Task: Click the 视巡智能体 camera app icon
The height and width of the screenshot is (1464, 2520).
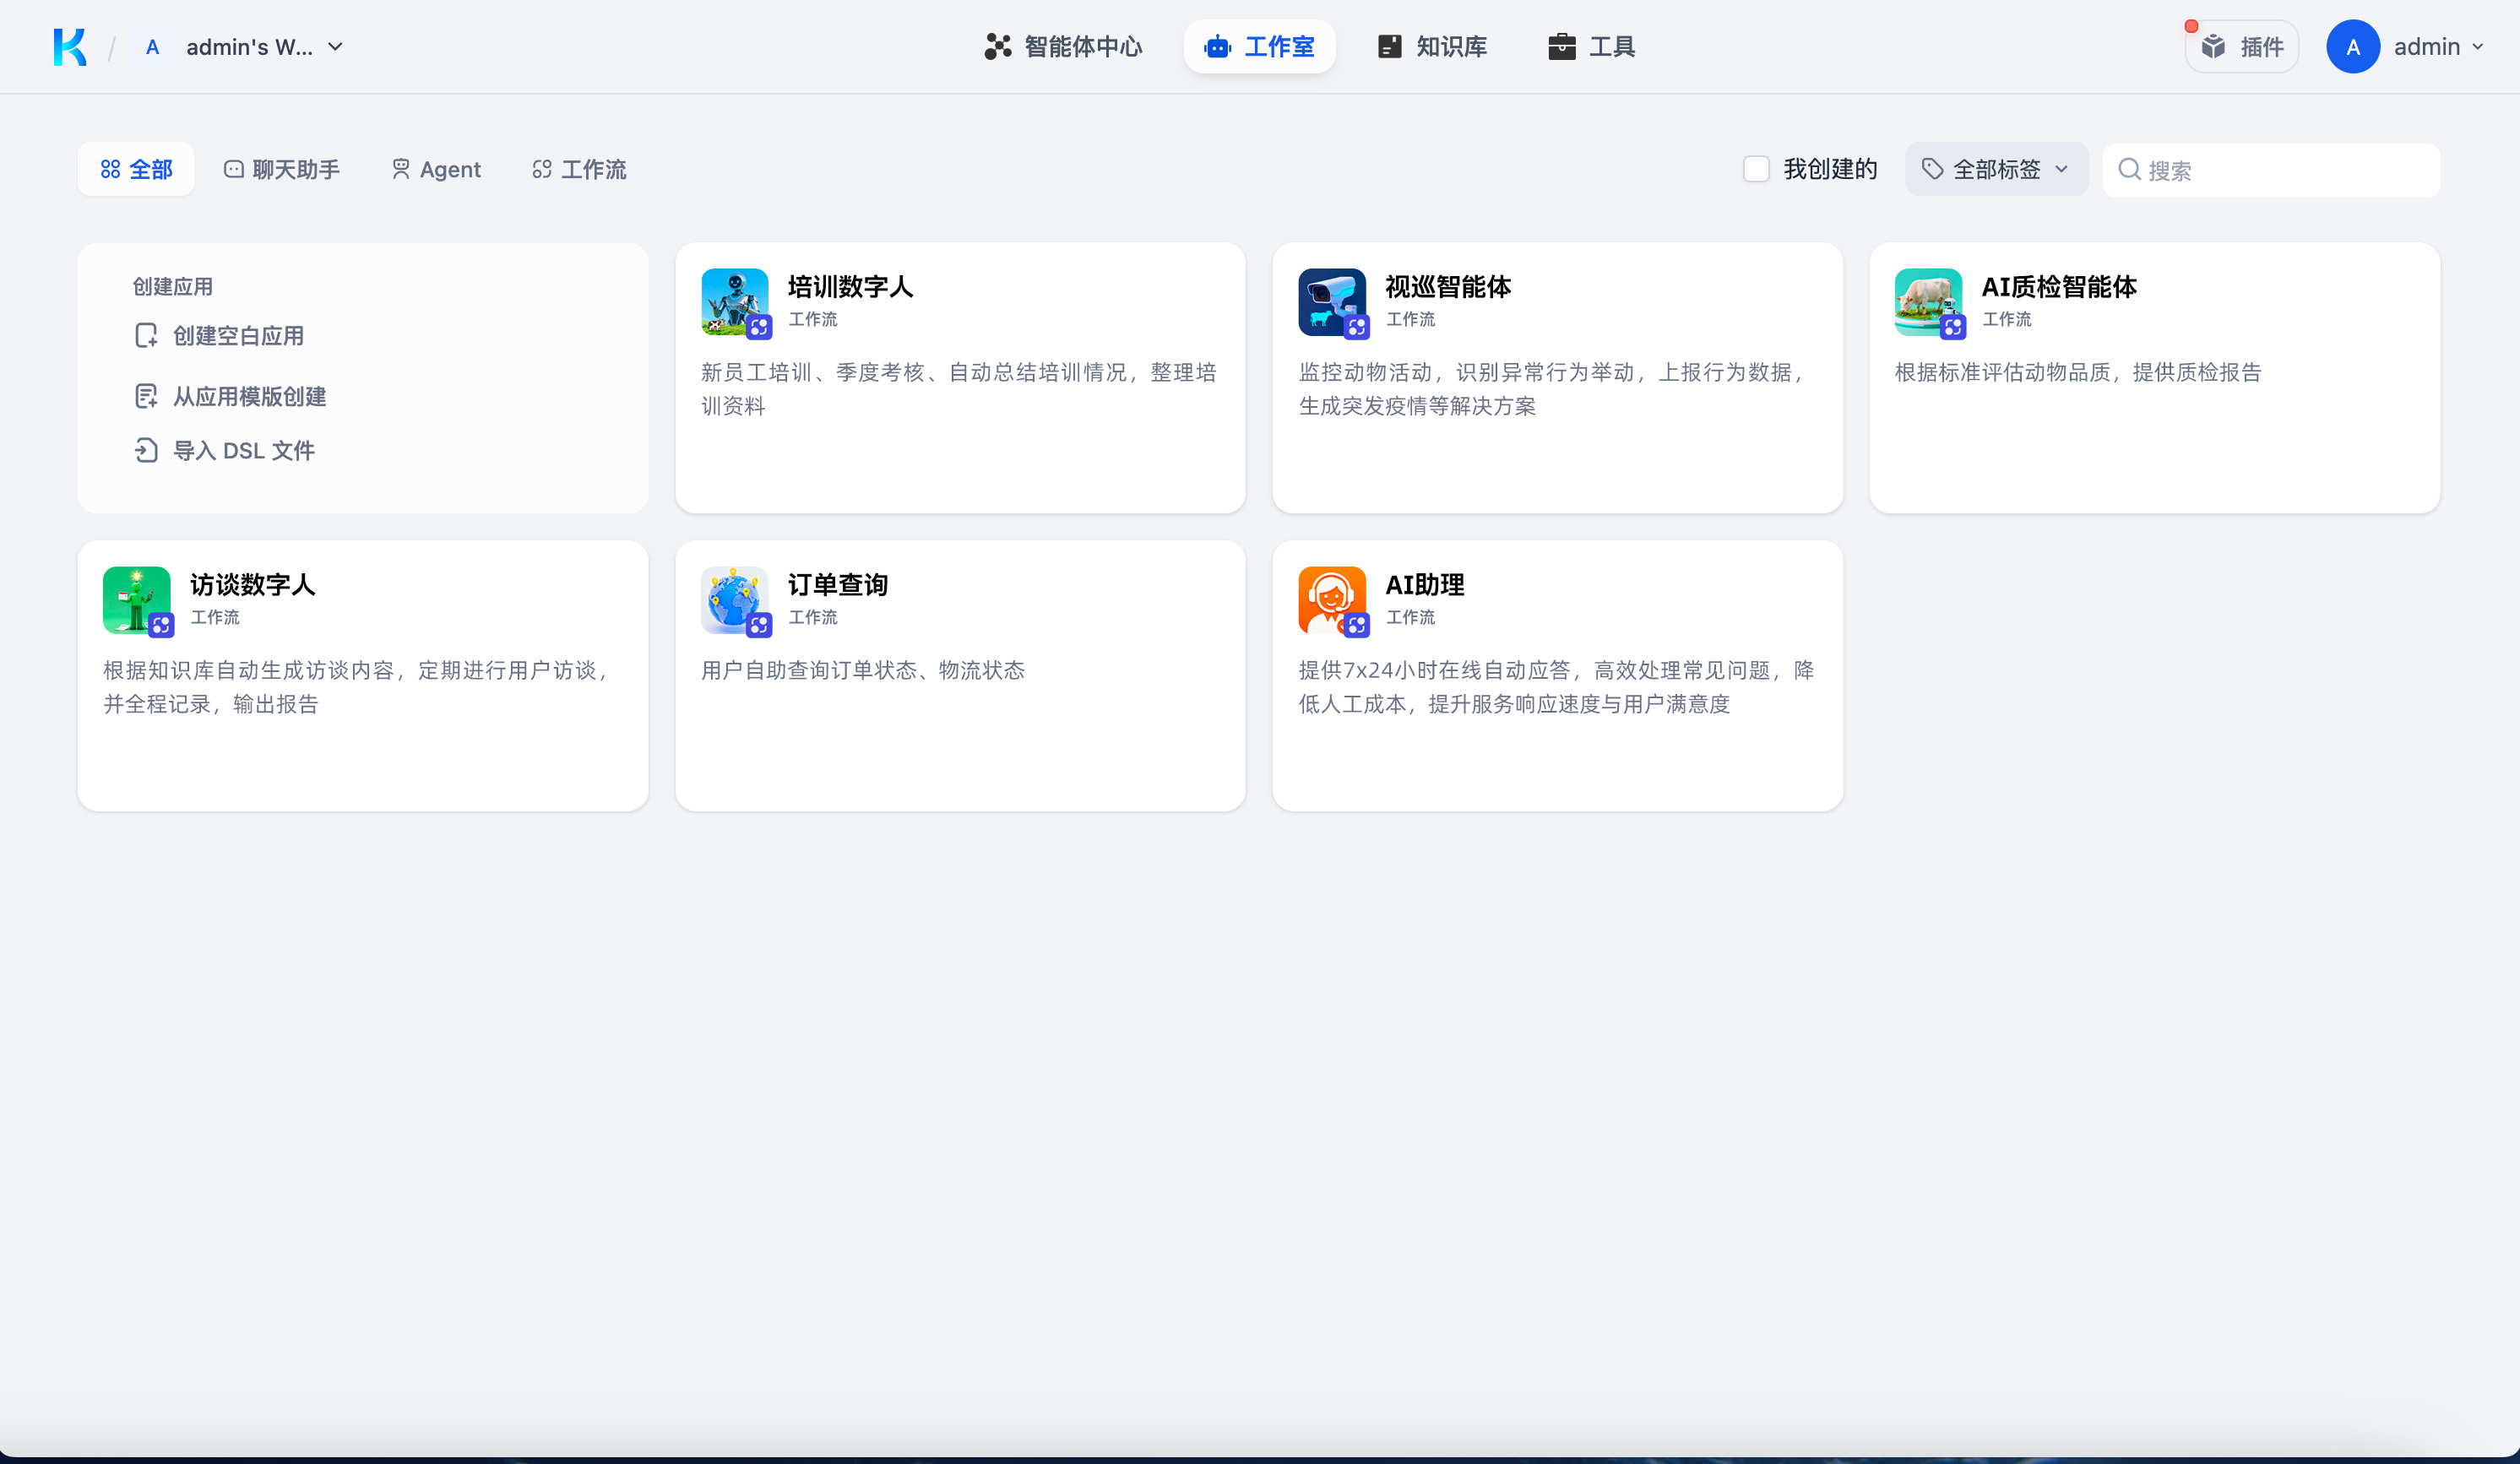Action: (1331, 301)
